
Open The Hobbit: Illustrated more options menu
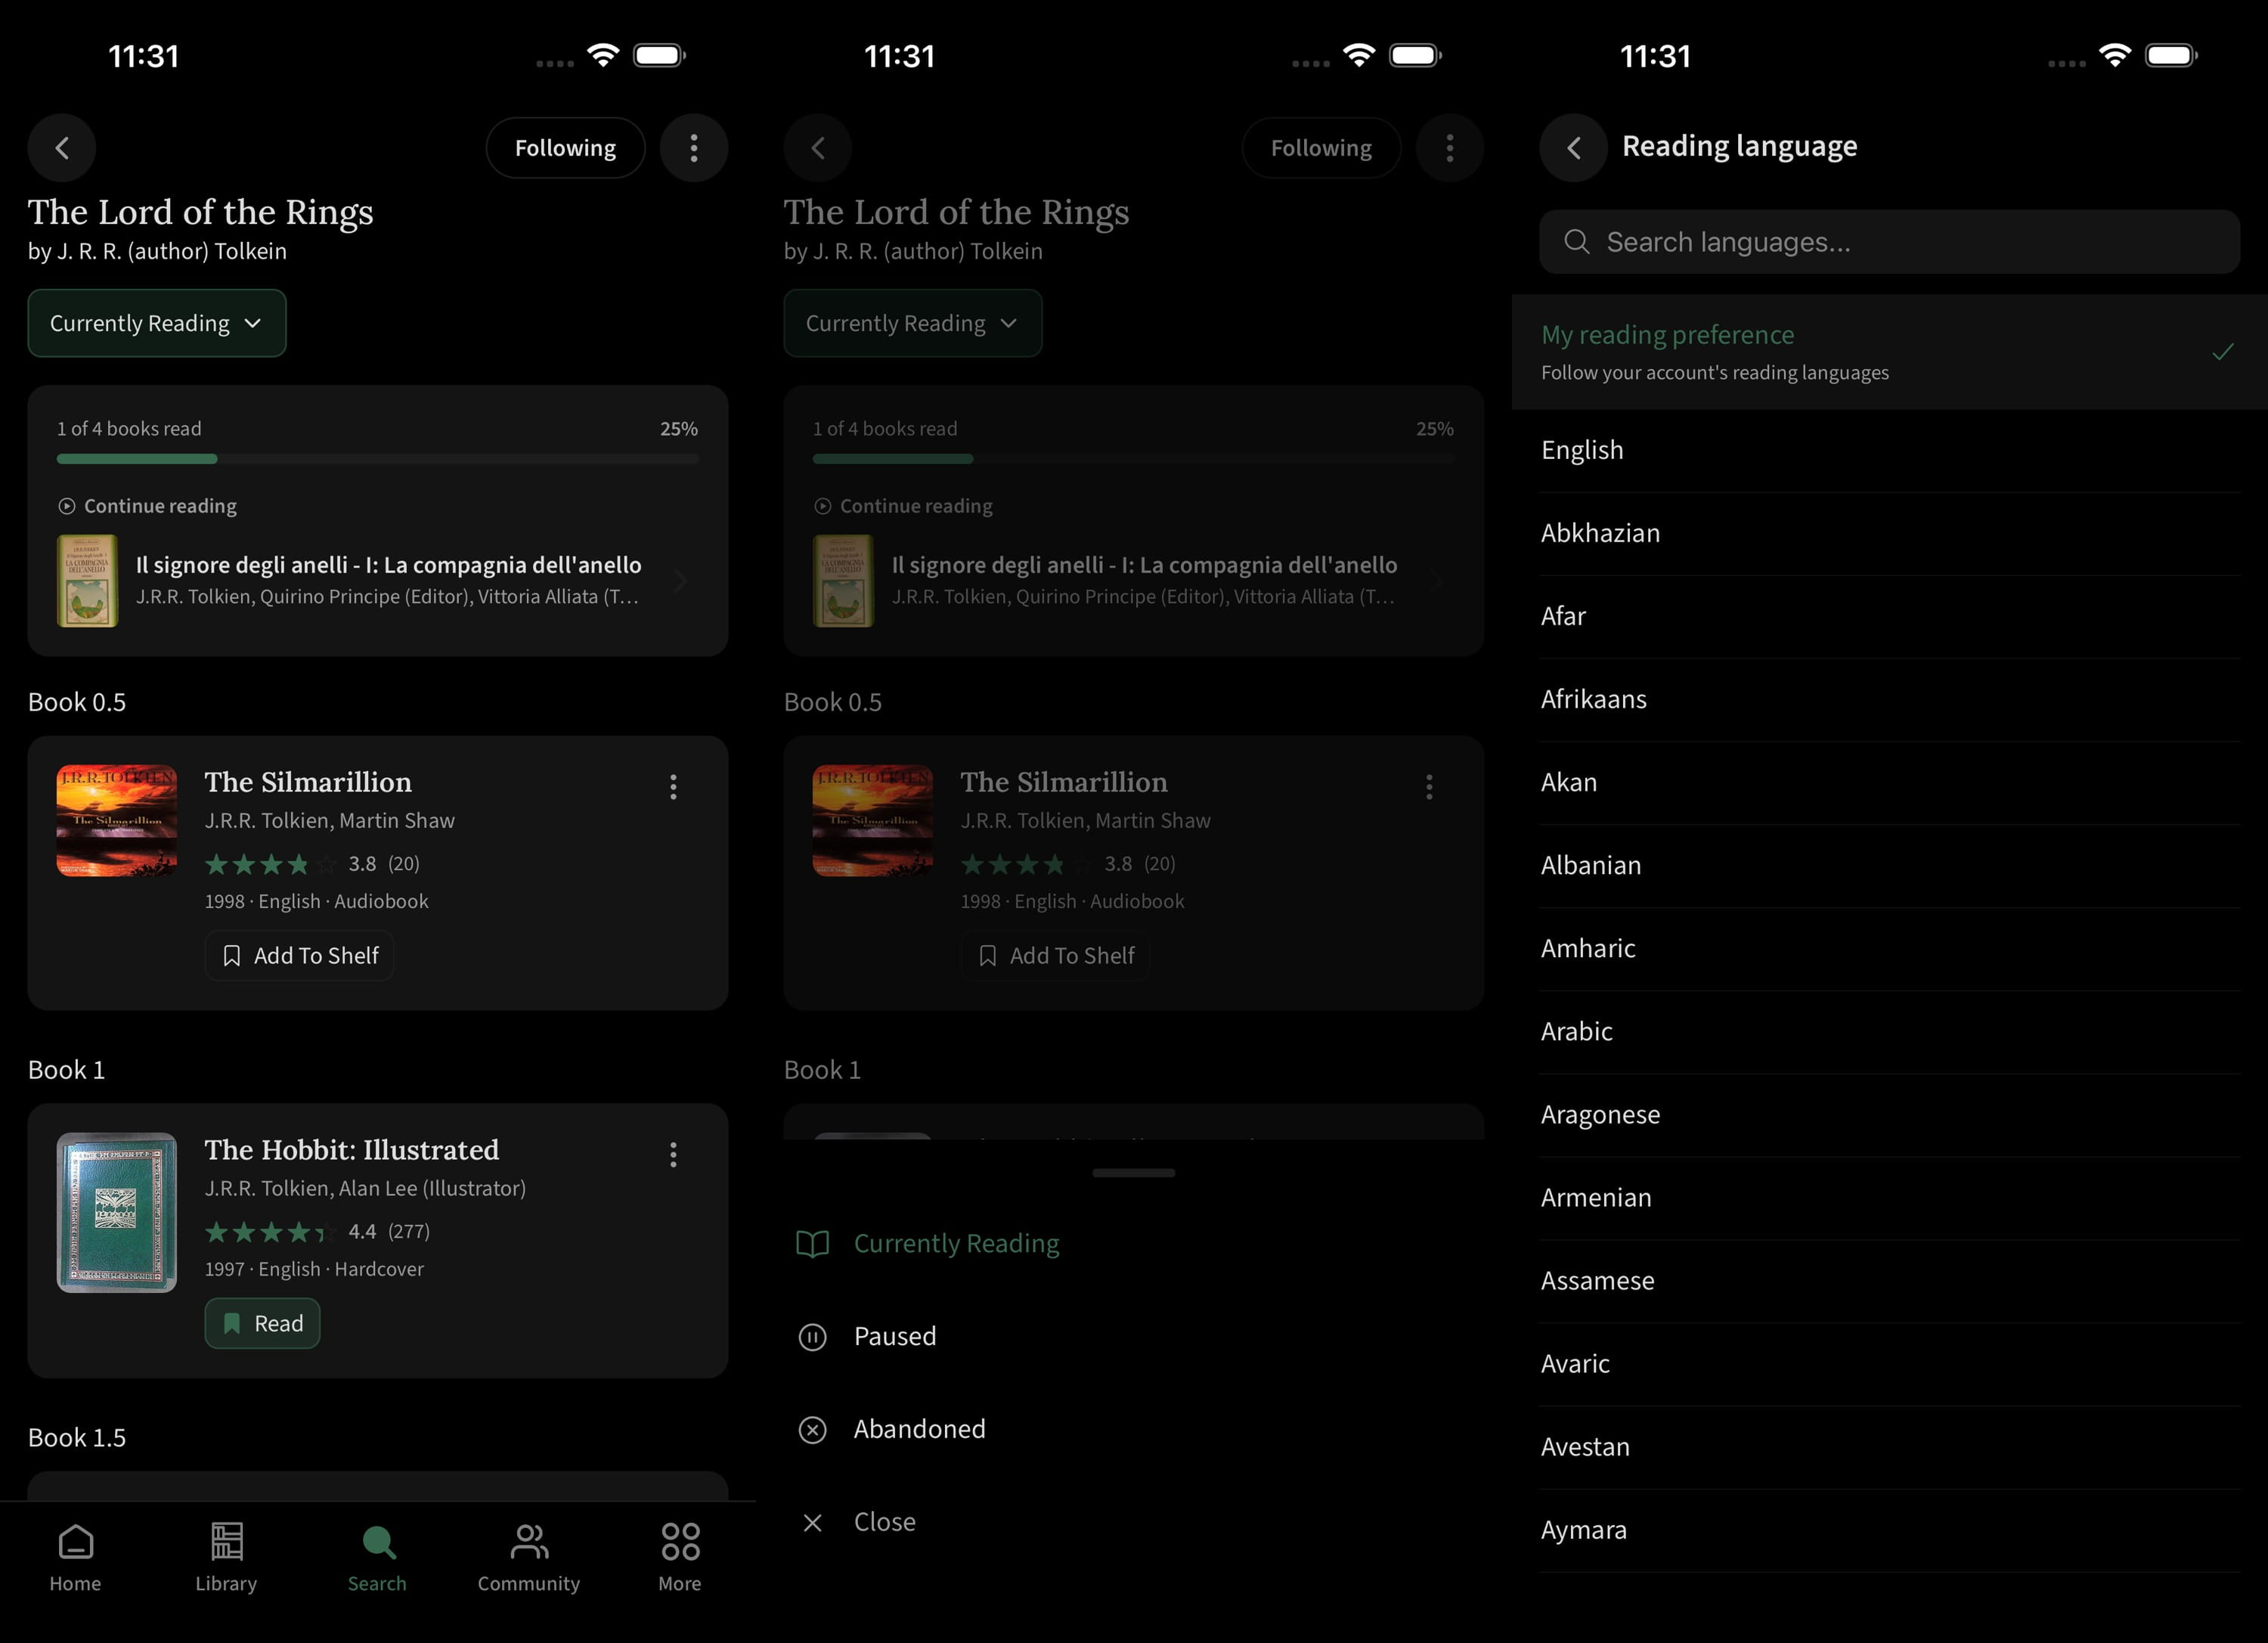coord(673,1155)
